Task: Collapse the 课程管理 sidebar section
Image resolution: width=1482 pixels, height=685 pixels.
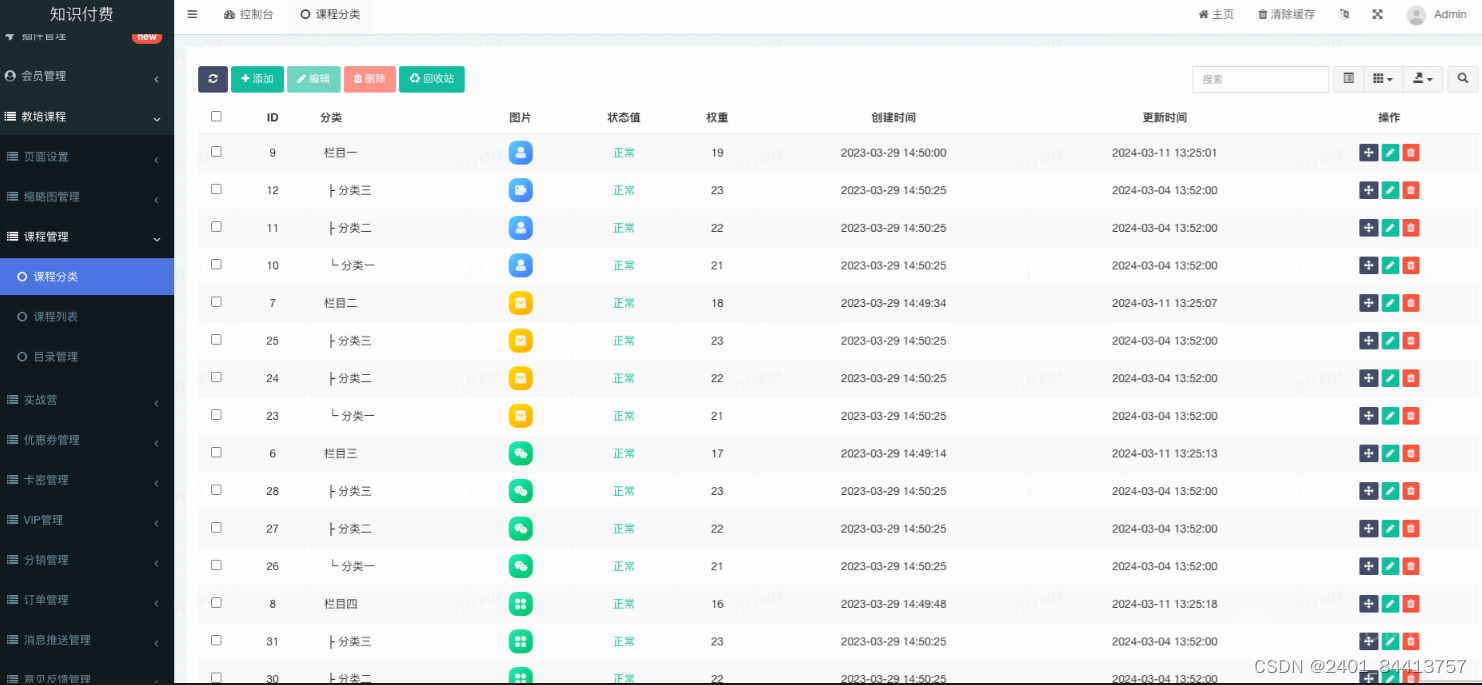Action: [x=87, y=237]
